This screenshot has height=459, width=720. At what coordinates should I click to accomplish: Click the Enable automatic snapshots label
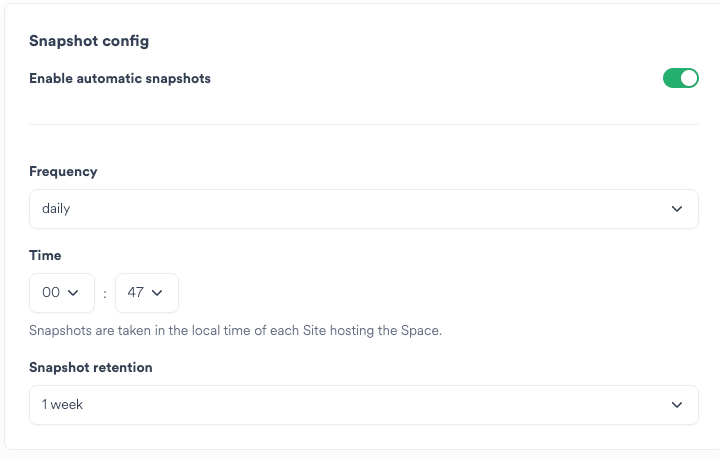click(x=120, y=78)
